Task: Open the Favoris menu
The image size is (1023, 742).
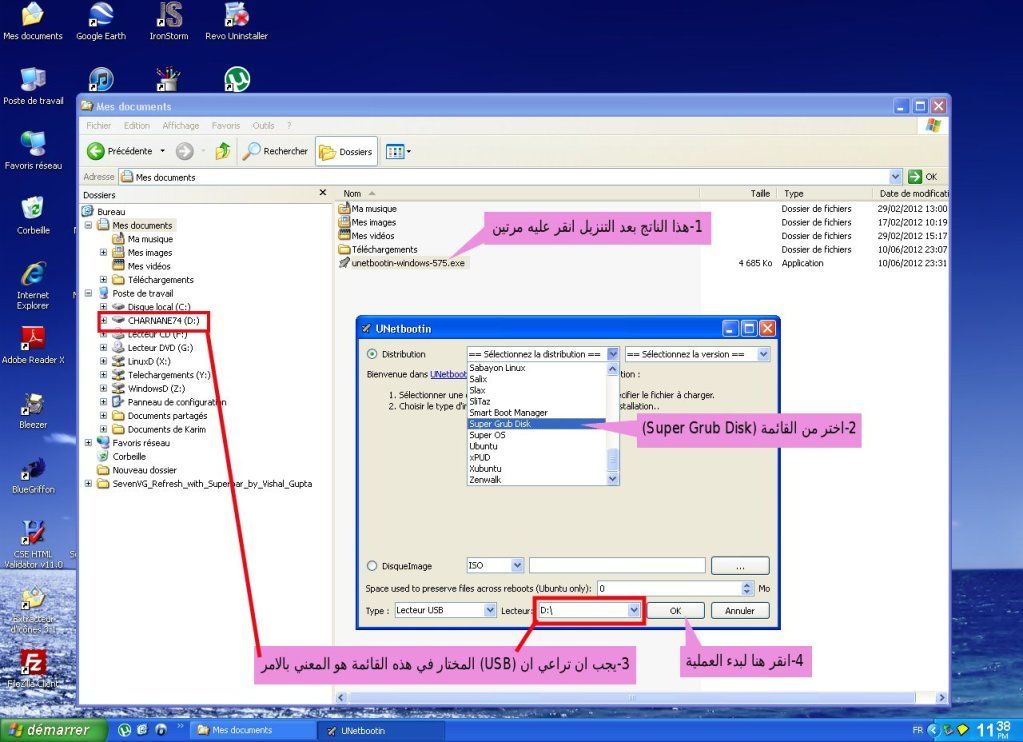Action: tap(226, 125)
